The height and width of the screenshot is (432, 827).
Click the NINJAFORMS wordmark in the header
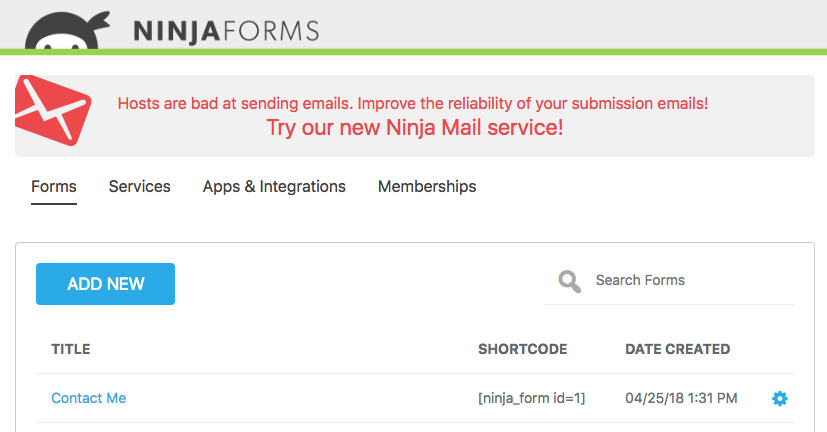(226, 31)
